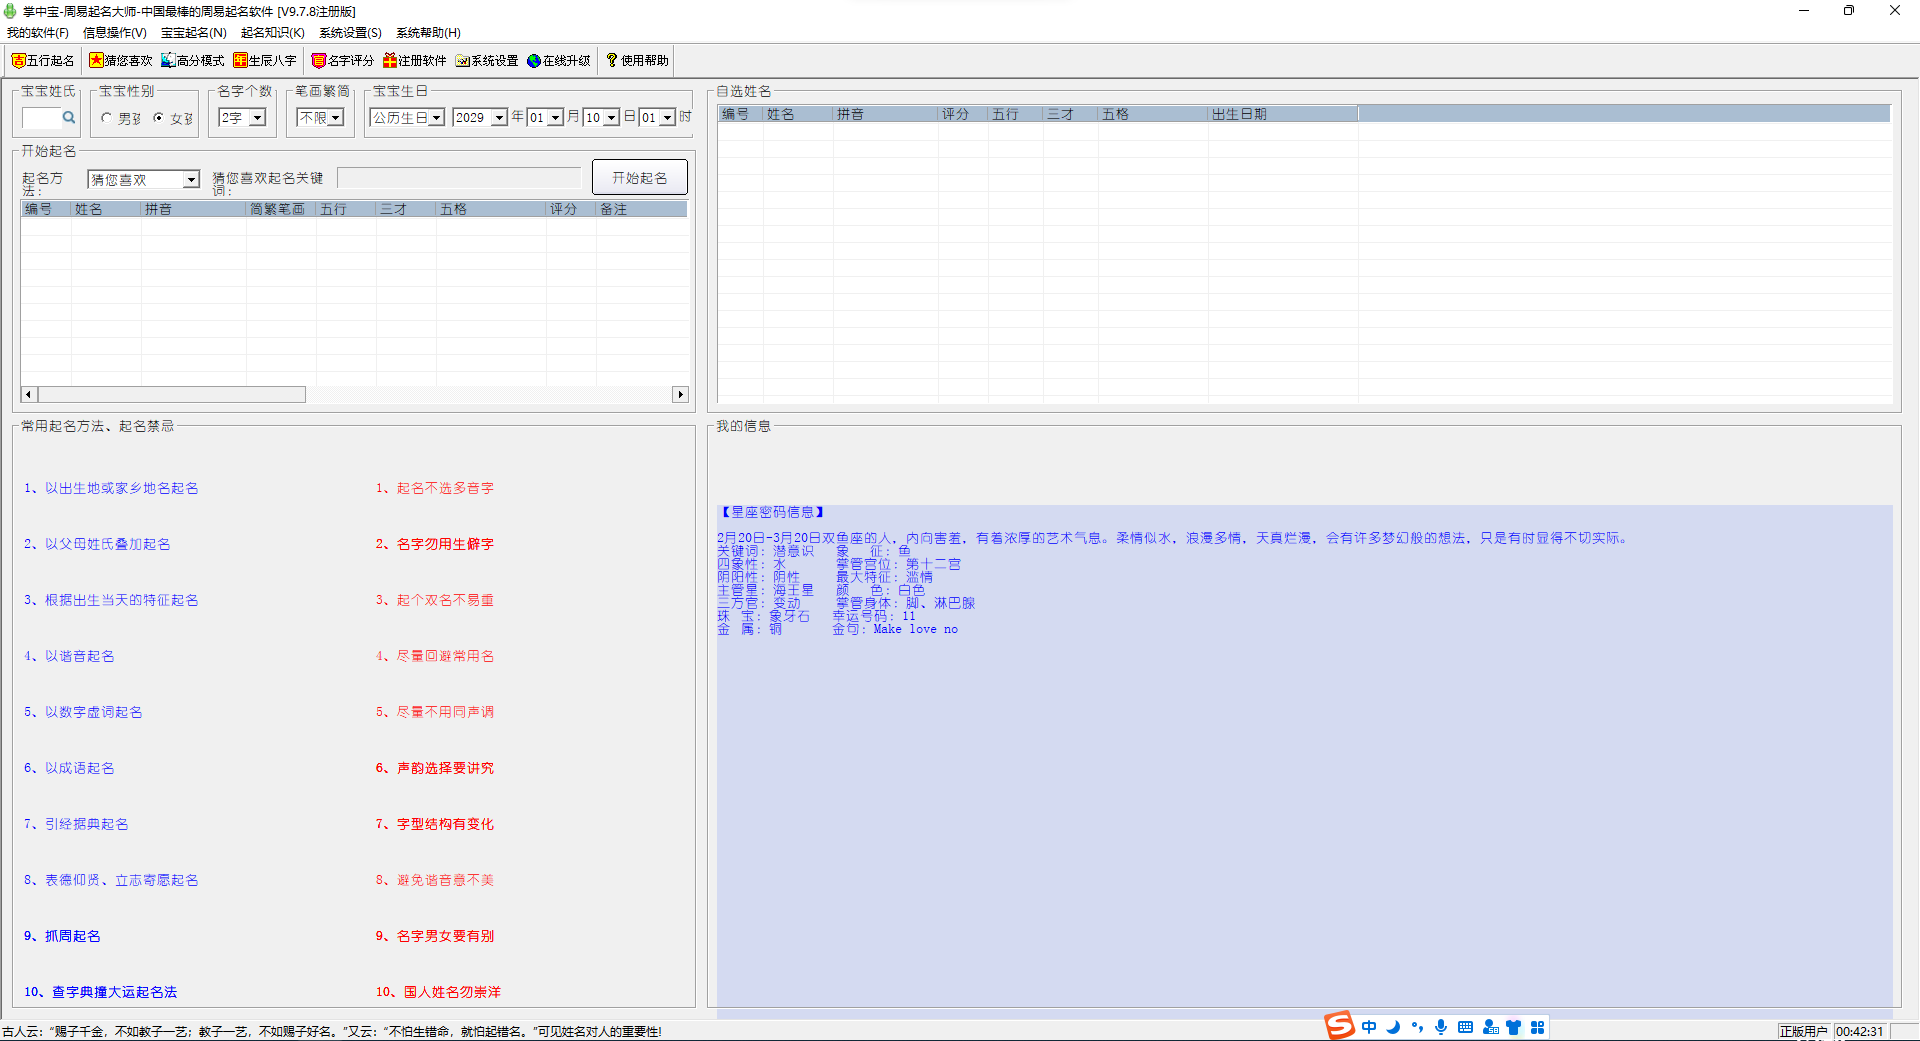Expand the 笔画繁简 dropdown

[336, 118]
